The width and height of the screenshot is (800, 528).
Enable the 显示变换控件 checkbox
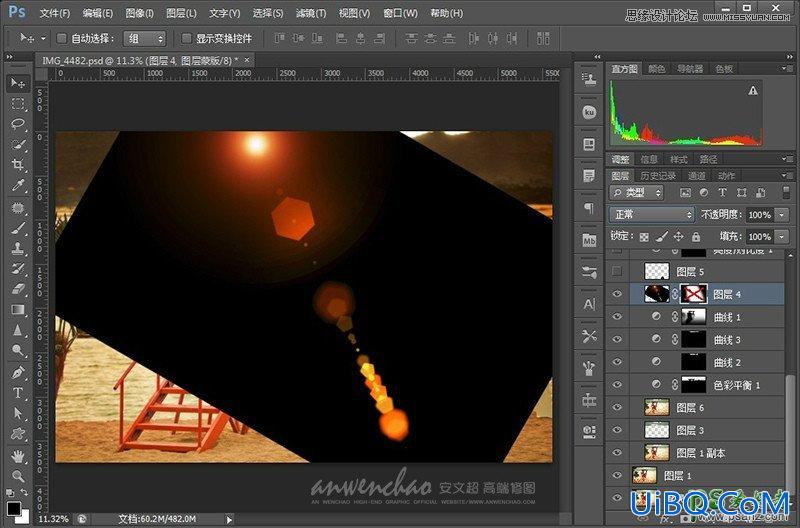(186, 38)
